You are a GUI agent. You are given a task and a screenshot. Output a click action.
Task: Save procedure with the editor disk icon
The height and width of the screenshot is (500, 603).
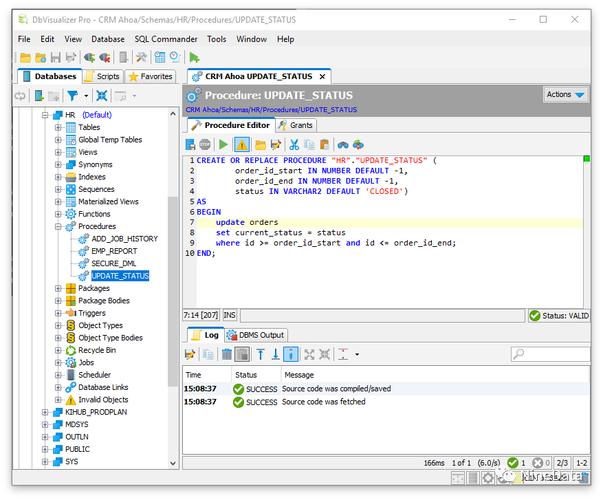click(190, 145)
